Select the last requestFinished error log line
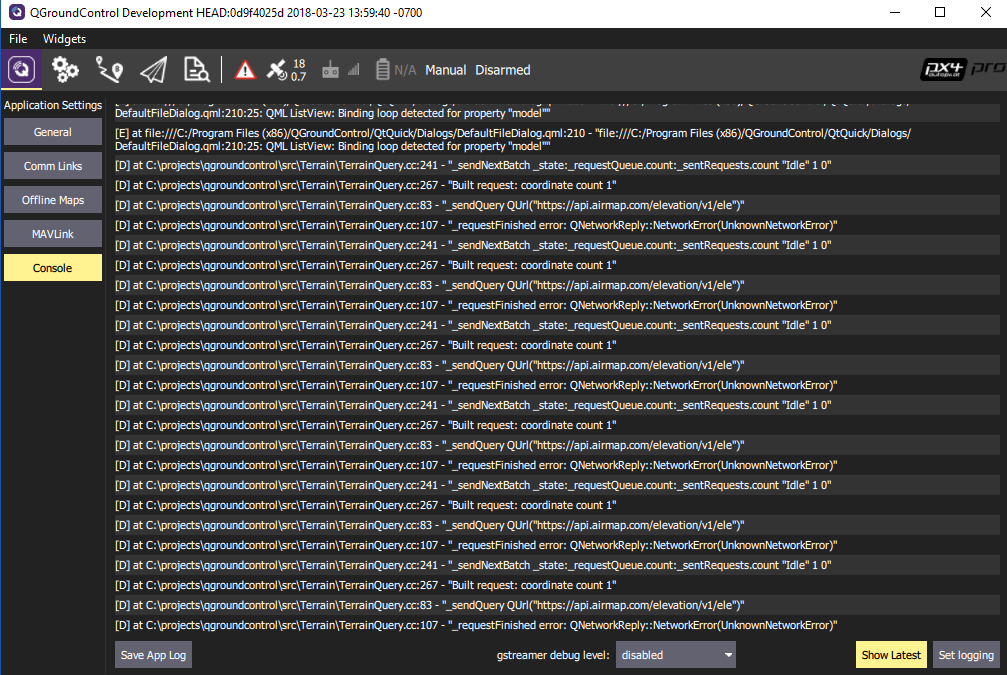Viewport: 1007px width, 675px height. coord(557,625)
